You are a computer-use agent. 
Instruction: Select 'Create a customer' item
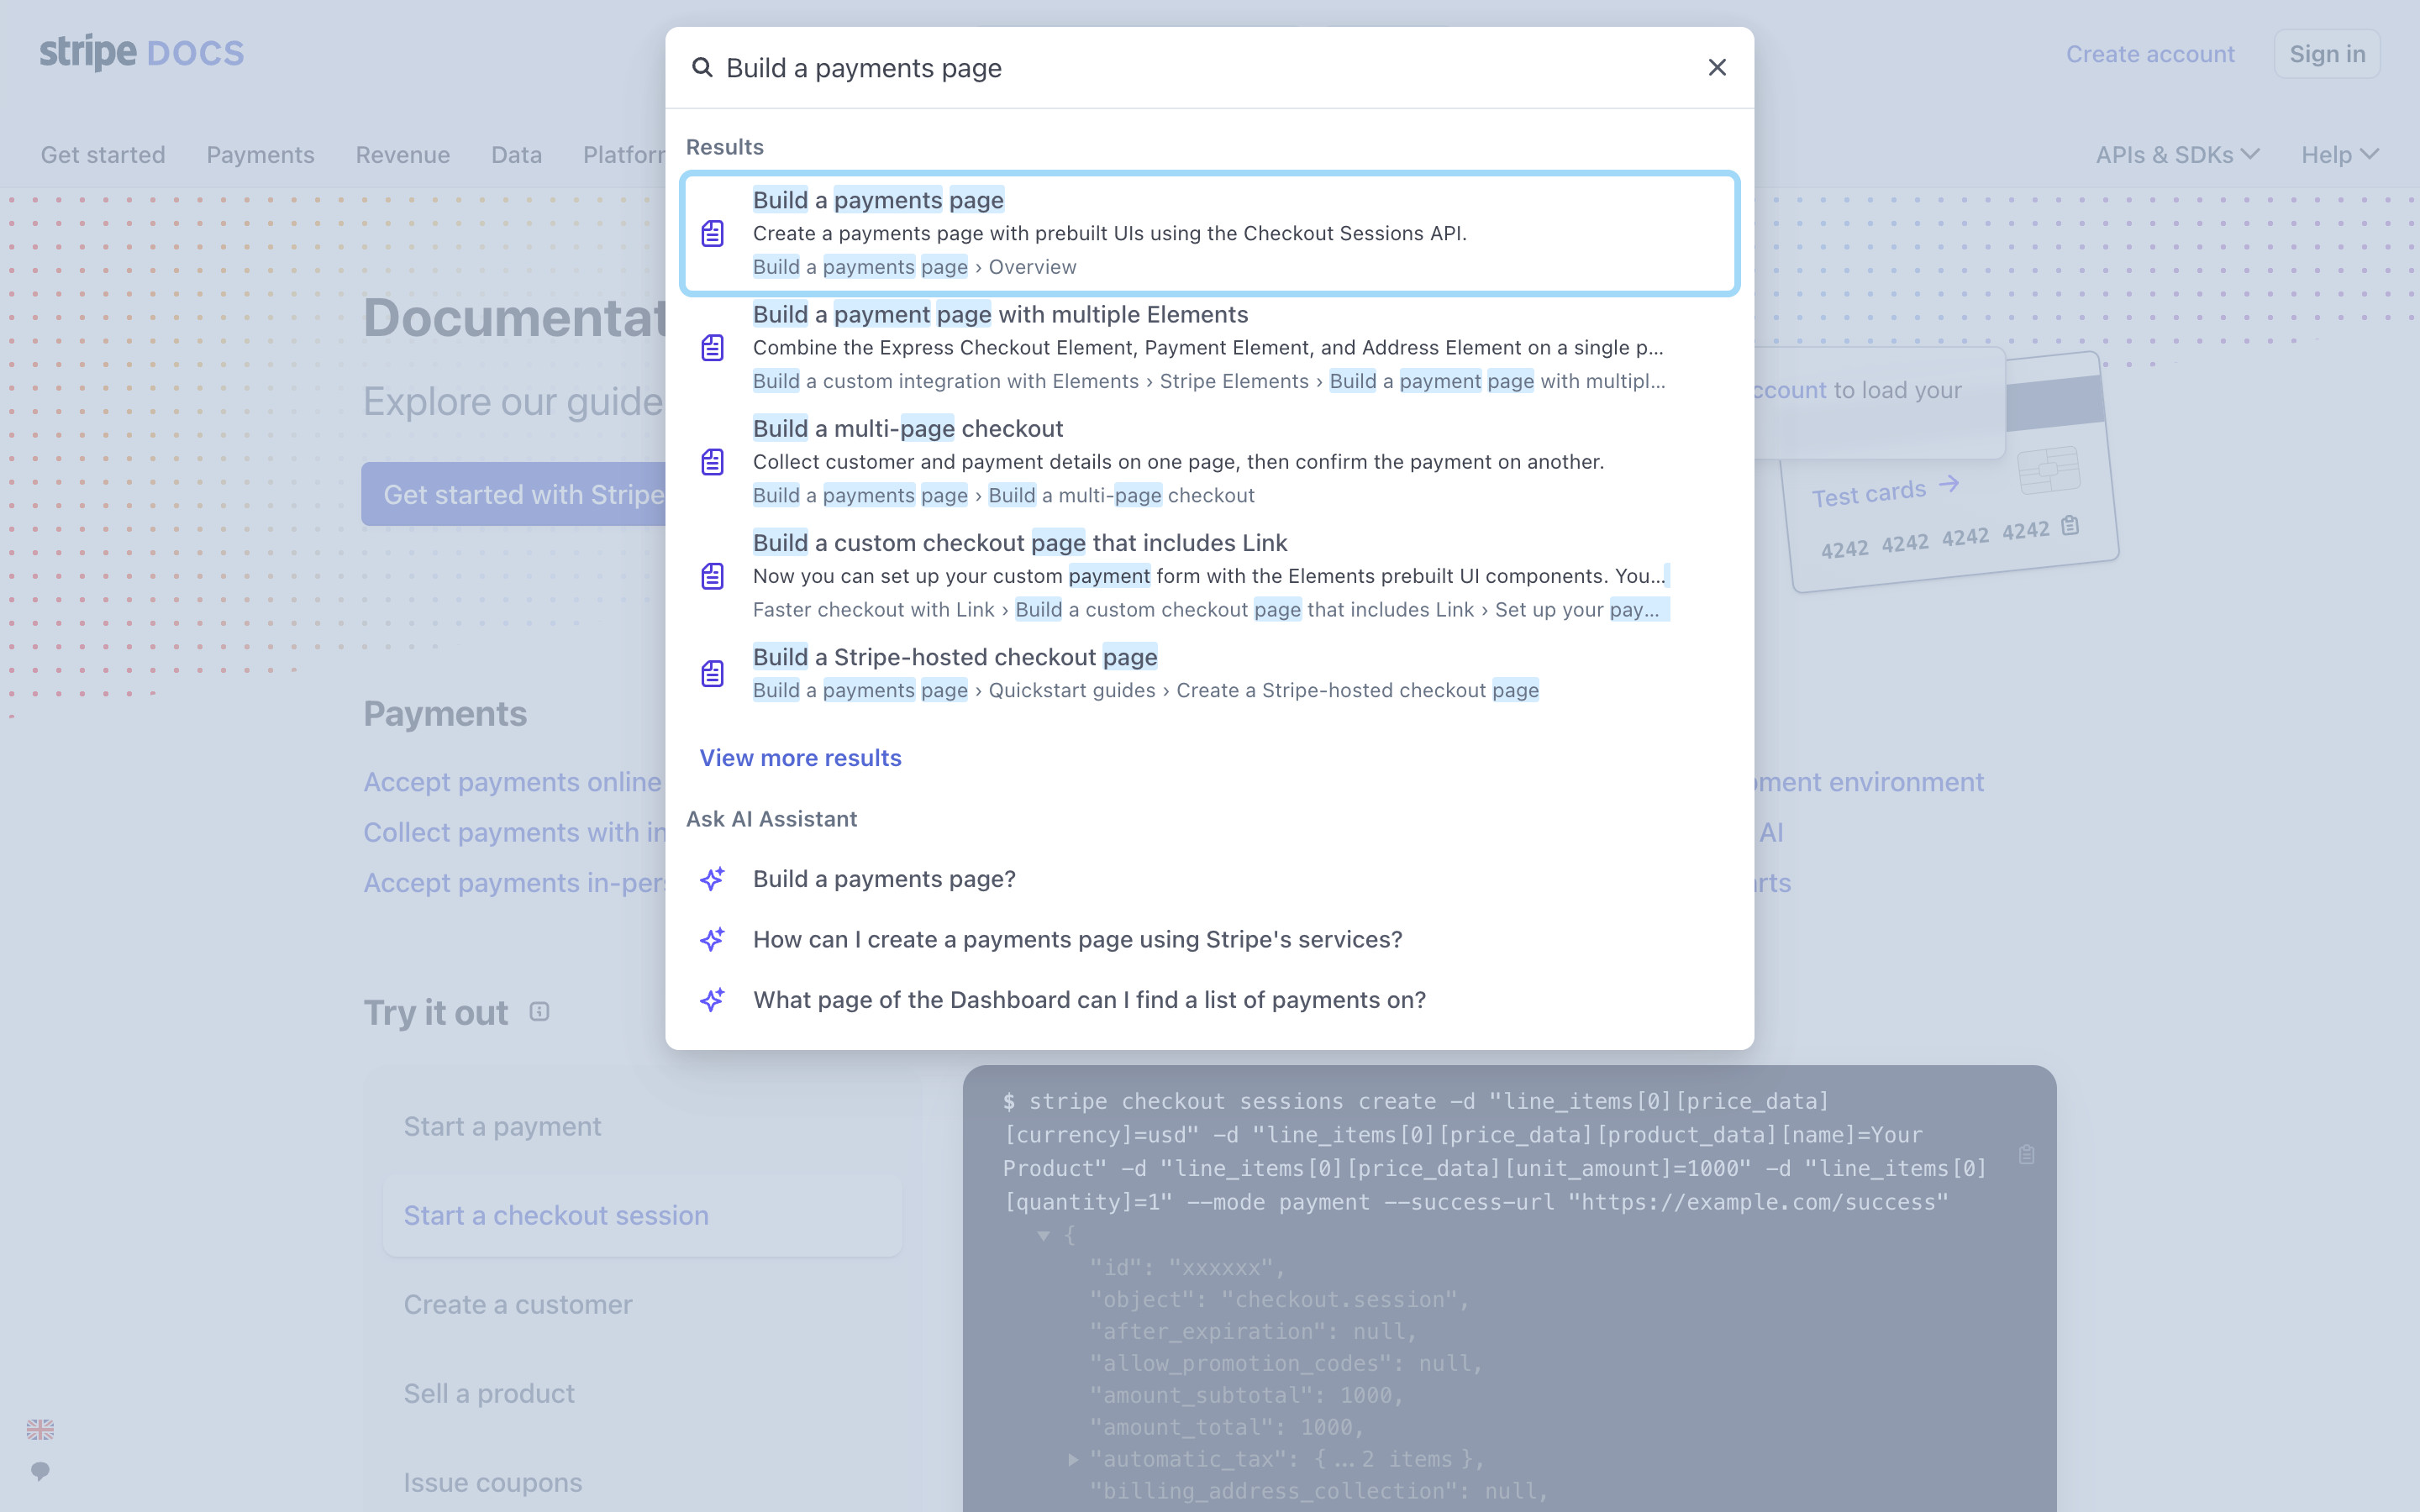(642, 1304)
